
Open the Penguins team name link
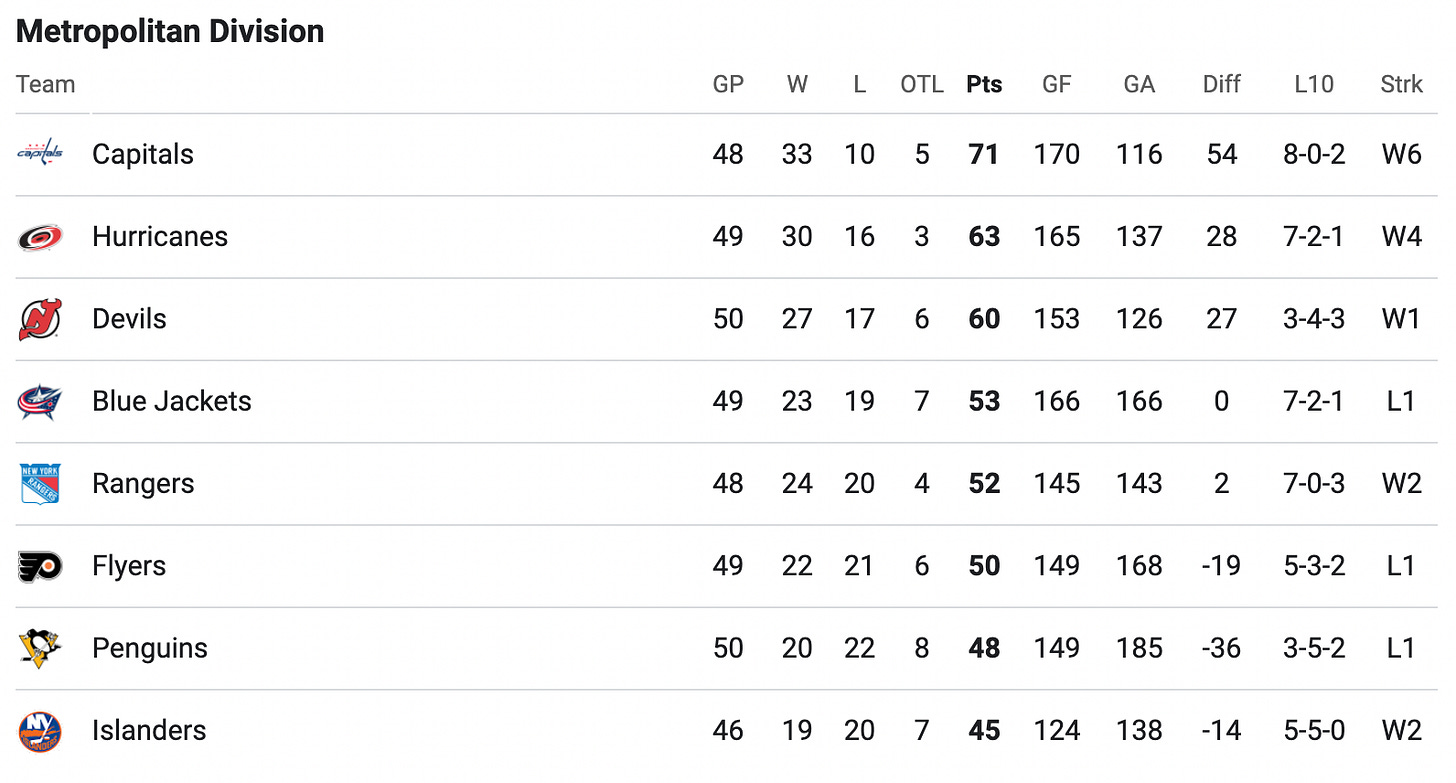150,648
